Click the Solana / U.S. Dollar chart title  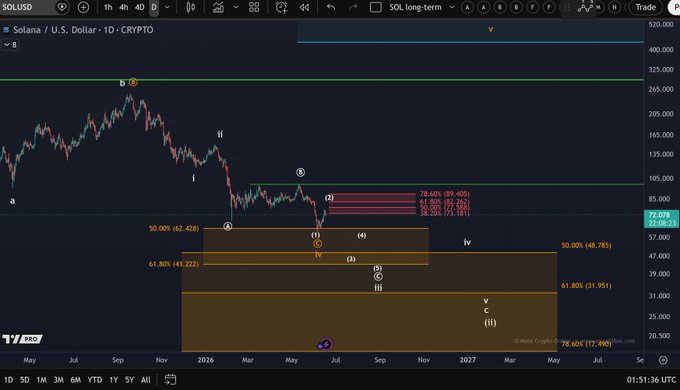point(83,30)
